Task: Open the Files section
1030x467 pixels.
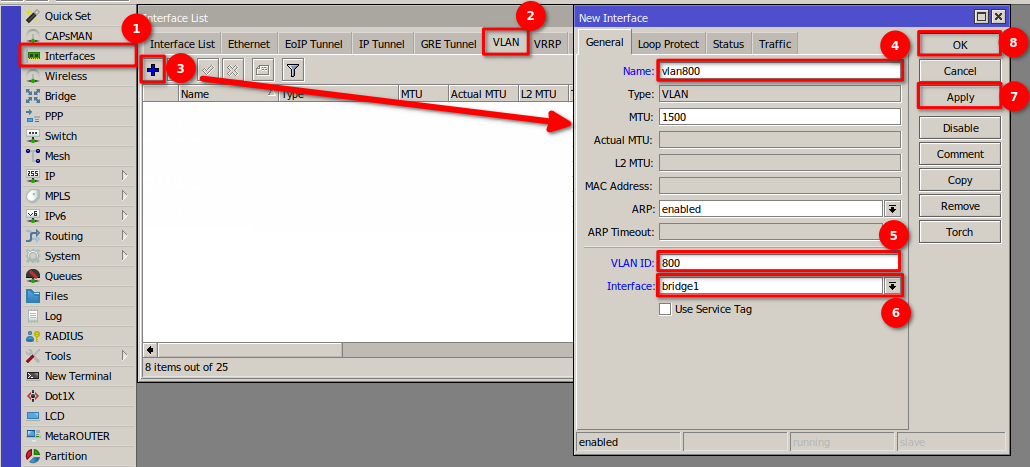Action: (x=56, y=296)
